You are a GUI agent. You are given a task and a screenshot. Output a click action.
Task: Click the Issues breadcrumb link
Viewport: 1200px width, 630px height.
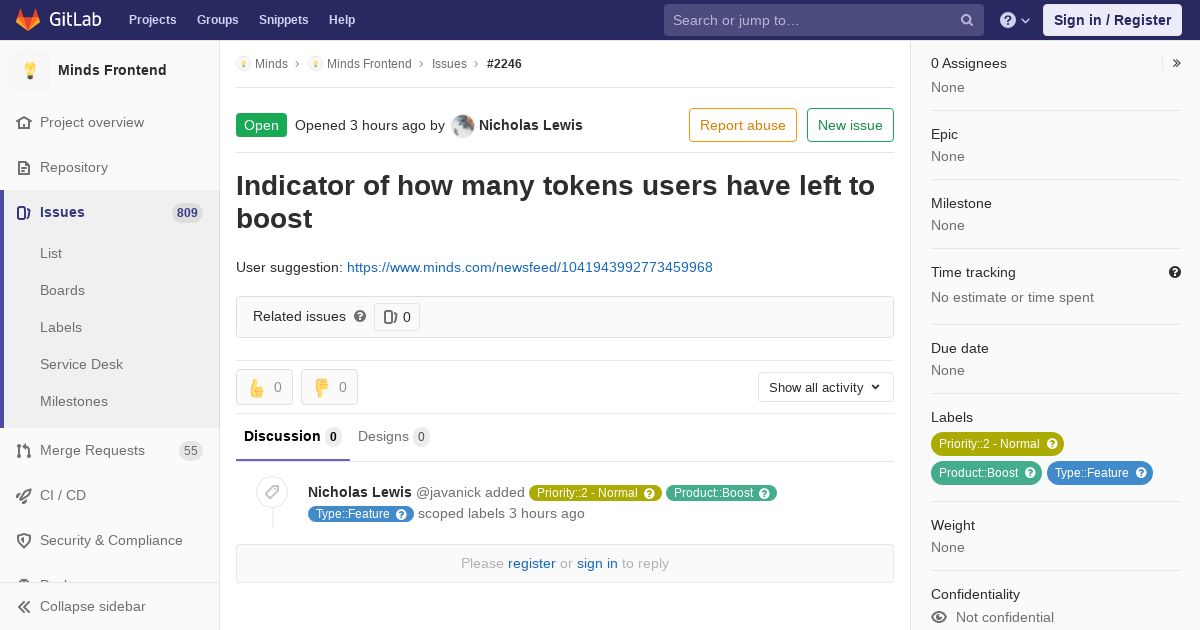(x=449, y=63)
